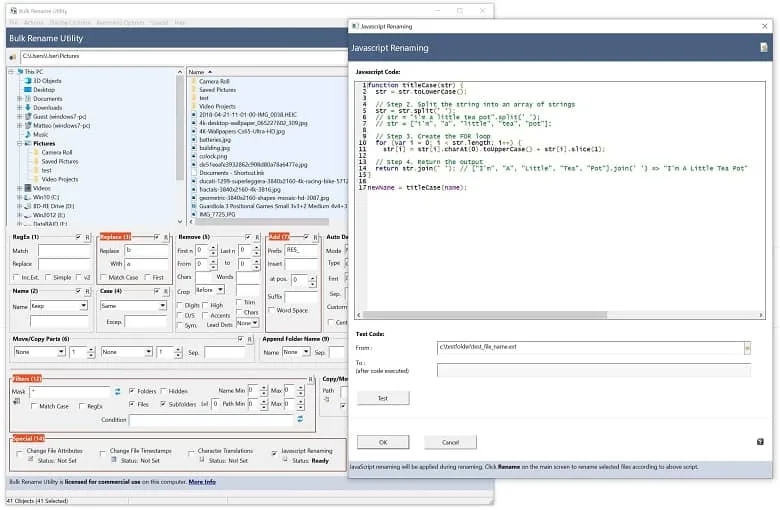780x510 pixels.
Task: Open the Display Options menu
Action: 70,22
